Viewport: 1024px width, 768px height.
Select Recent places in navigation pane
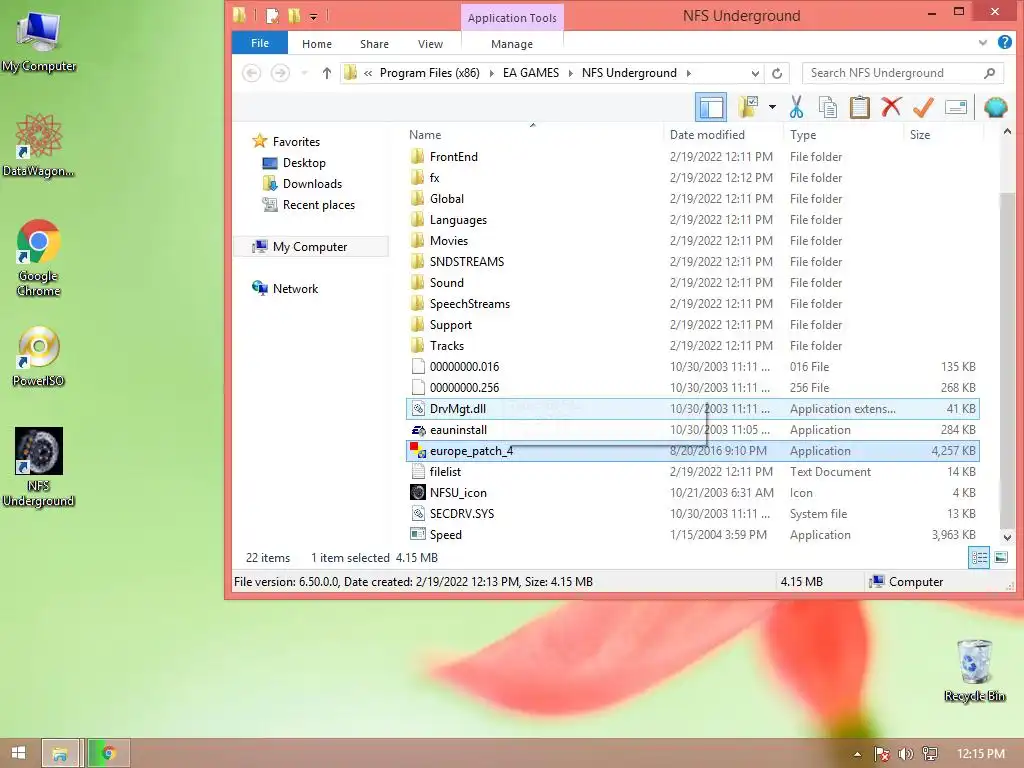pos(319,204)
